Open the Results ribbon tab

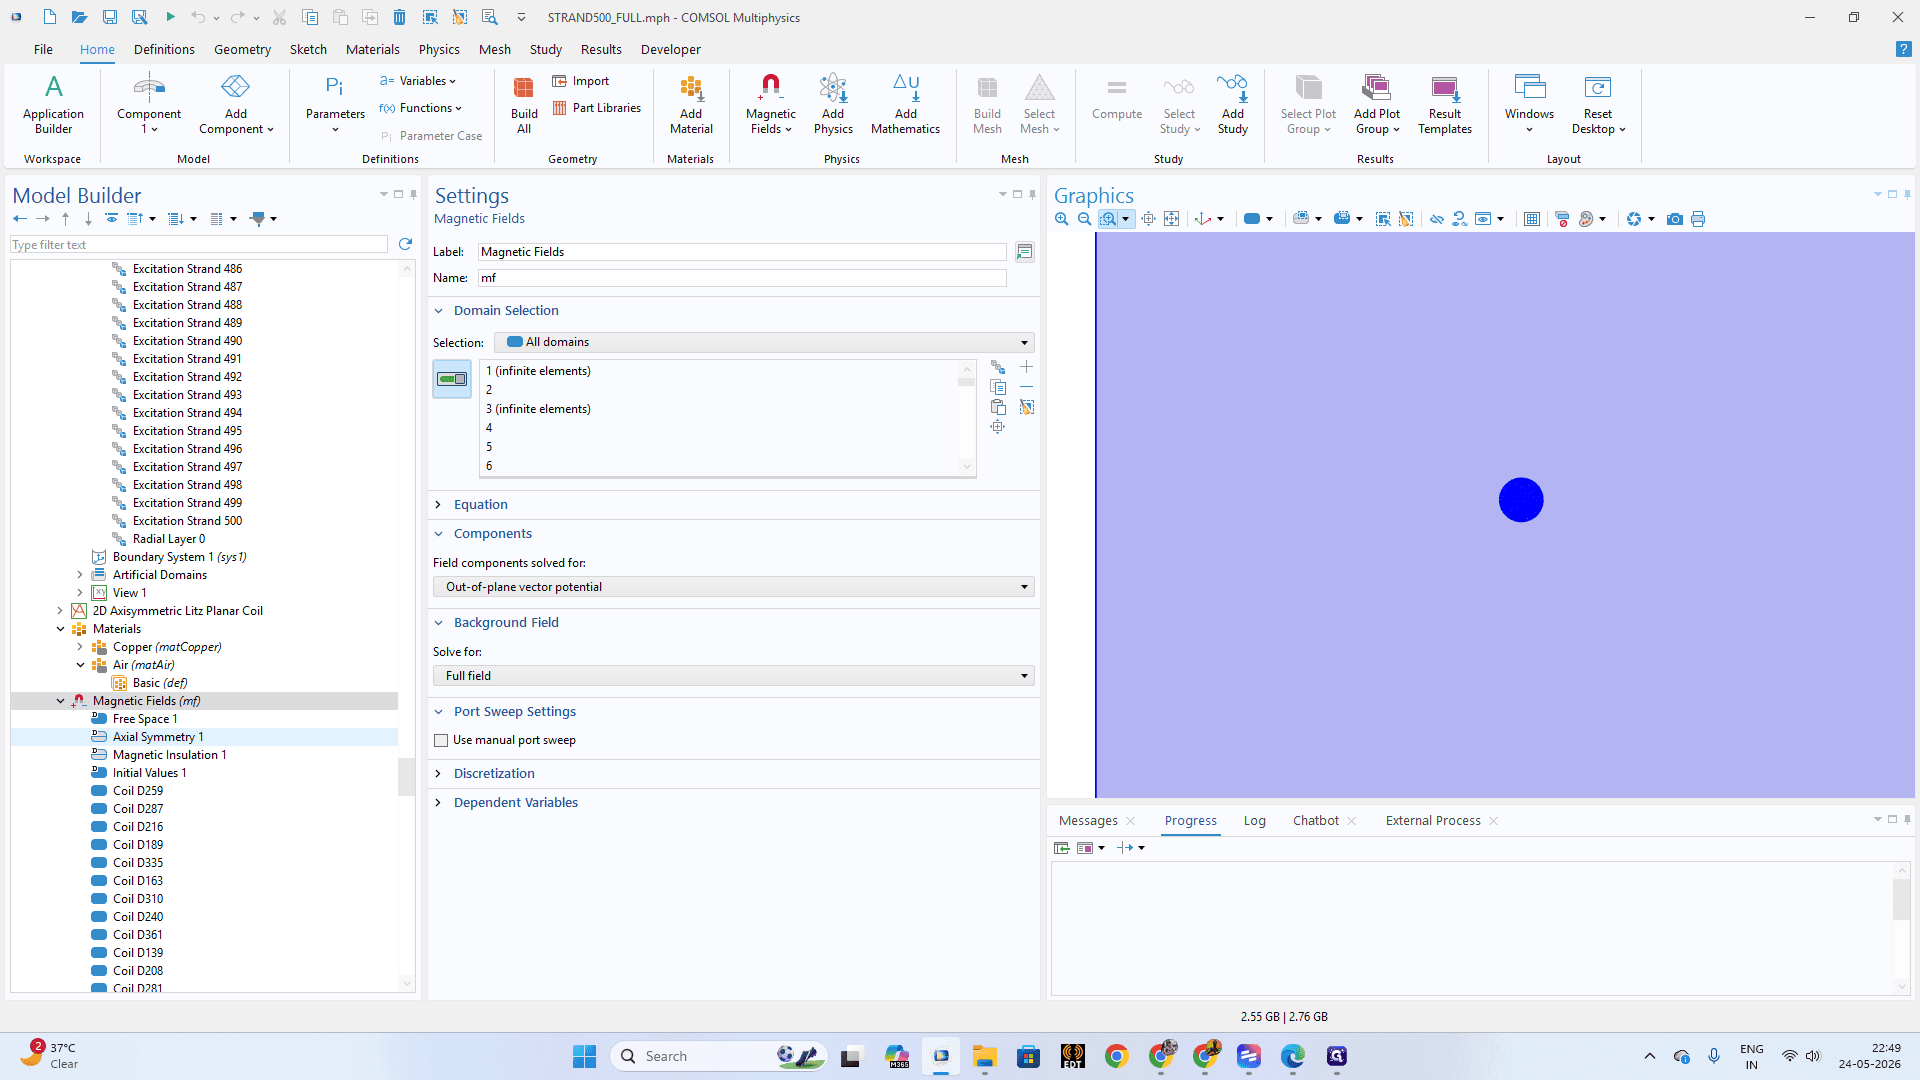[x=601, y=49]
